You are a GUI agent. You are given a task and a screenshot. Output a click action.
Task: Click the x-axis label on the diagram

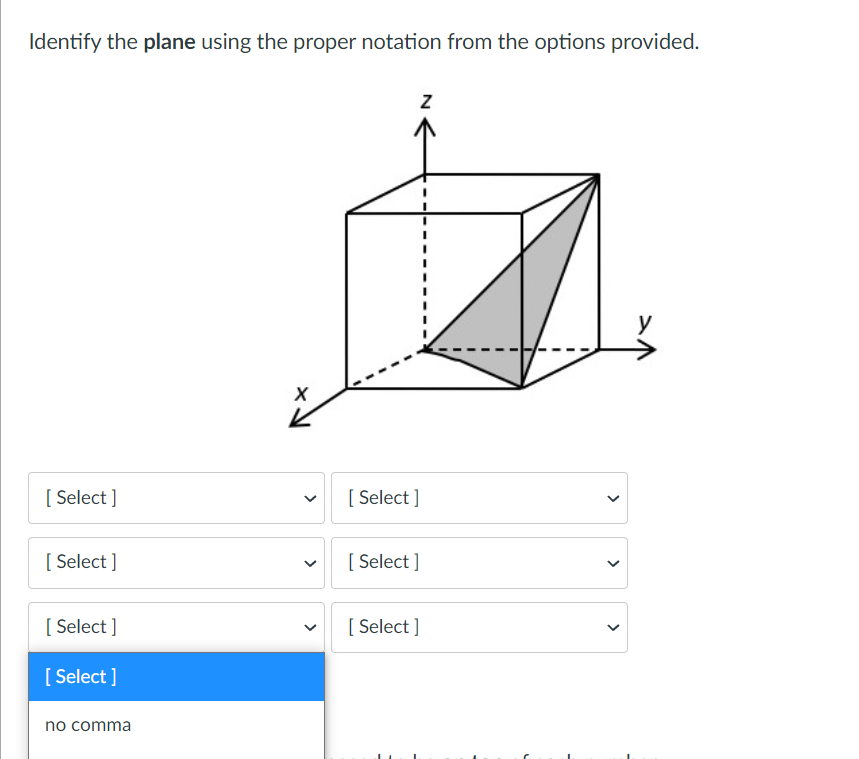tap(301, 393)
